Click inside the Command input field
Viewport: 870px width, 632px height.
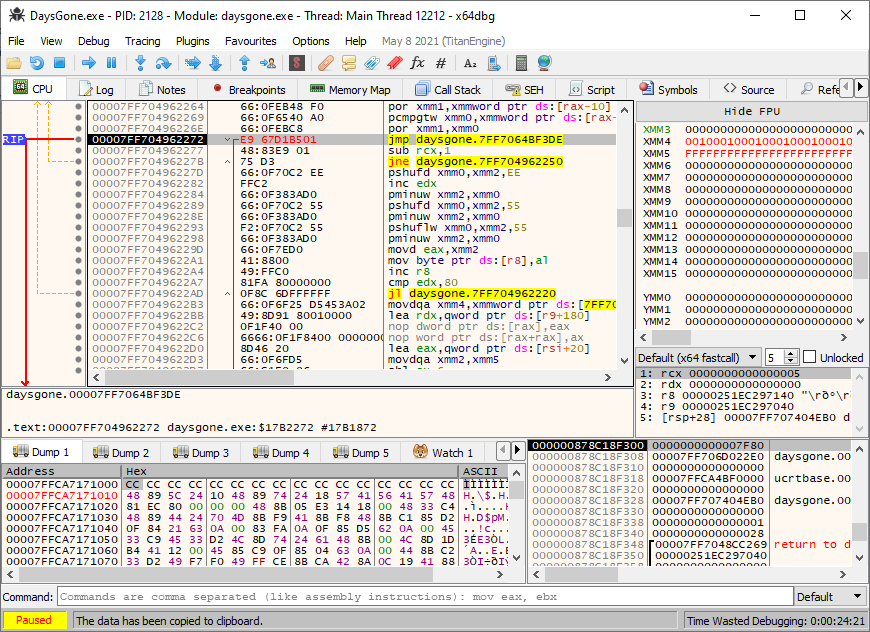[x=420, y=597]
